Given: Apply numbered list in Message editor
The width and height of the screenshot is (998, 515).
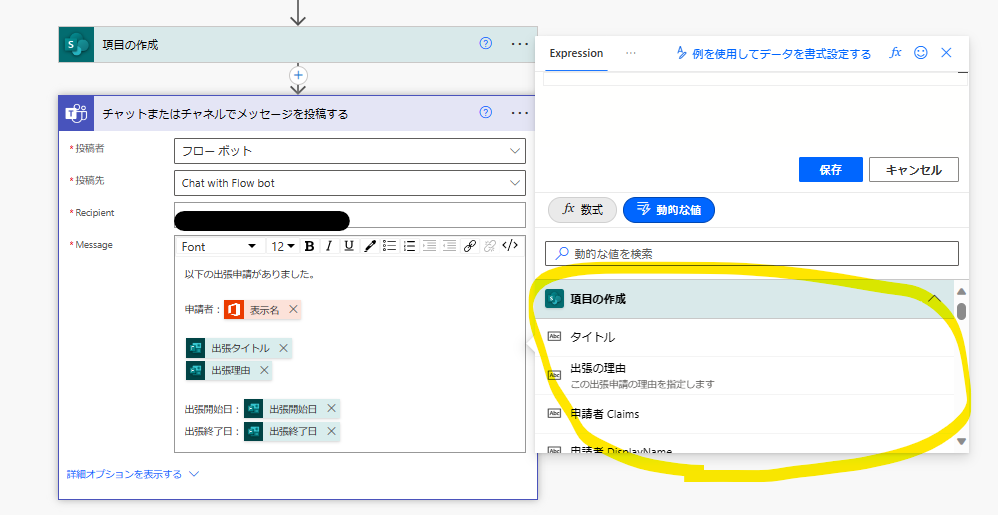Looking at the screenshot, I should coord(409,246).
